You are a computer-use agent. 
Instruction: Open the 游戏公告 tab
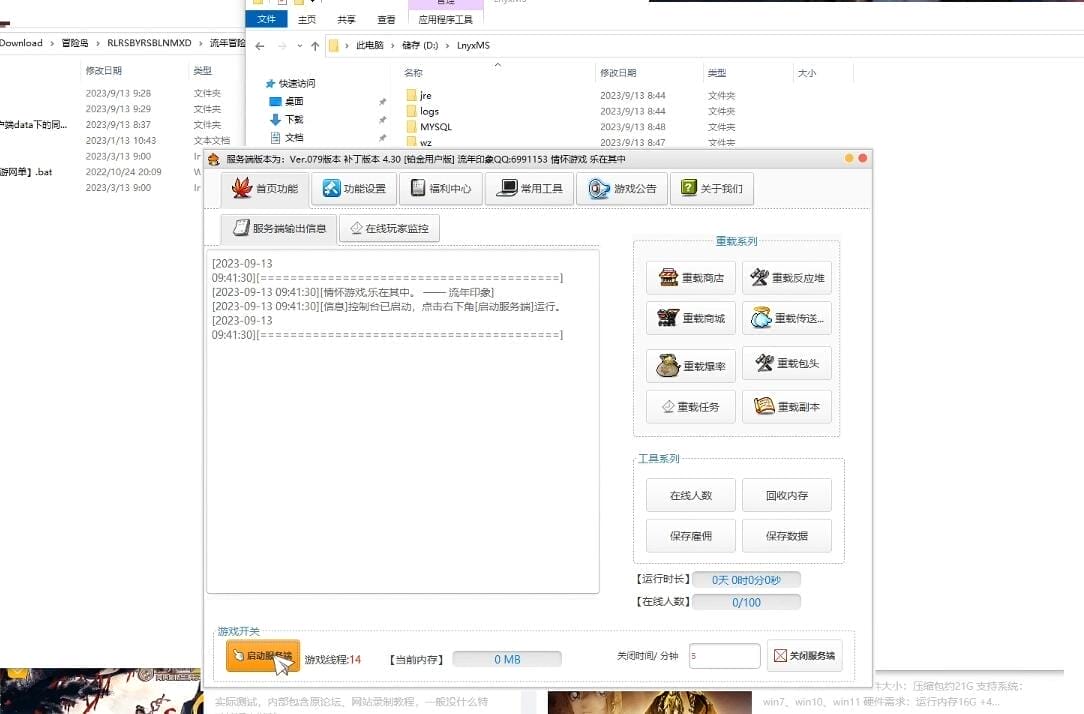pos(622,188)
